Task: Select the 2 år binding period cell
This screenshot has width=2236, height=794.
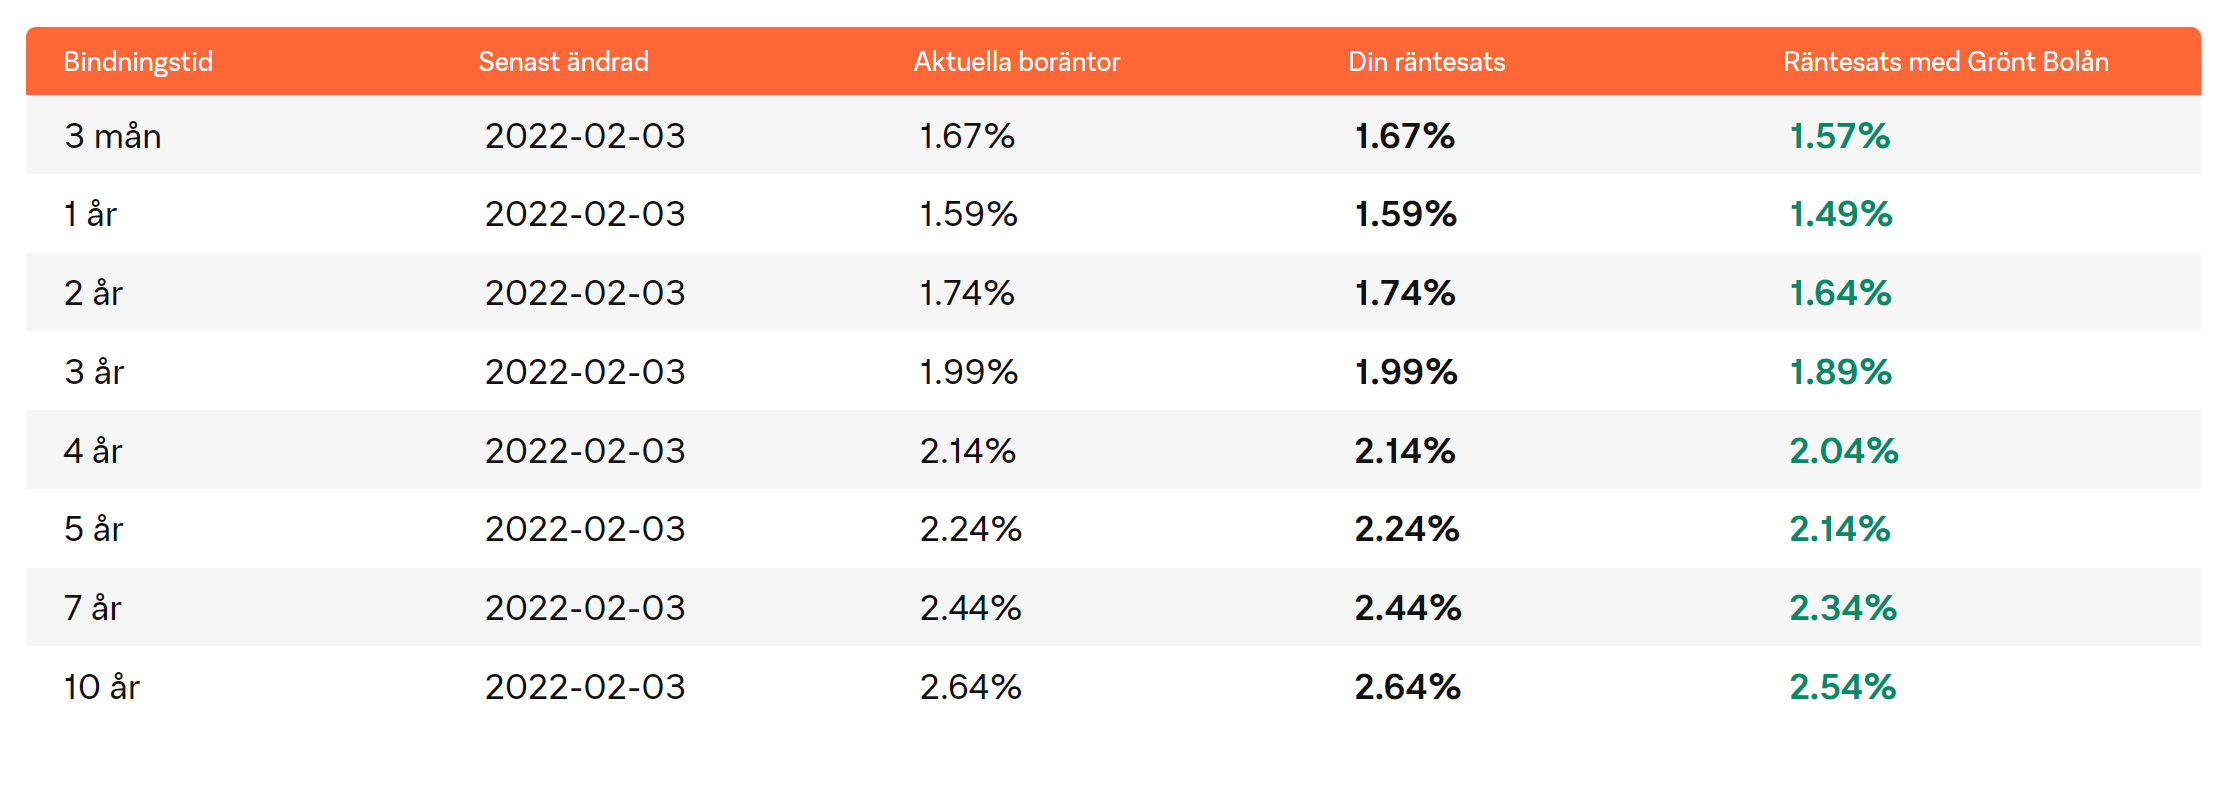Action: (93, 293)
